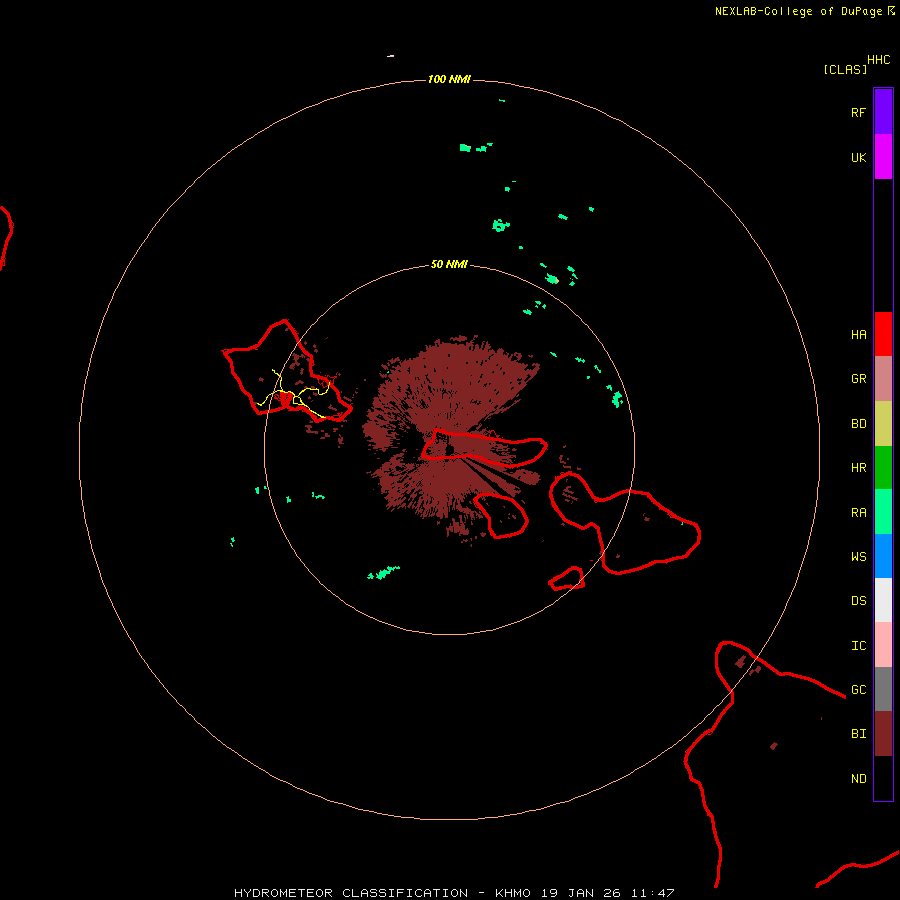The width and height of the screenshot is (900, 900).
Task: Click the brown BI legend color swatch
Action: pos(883,734)
